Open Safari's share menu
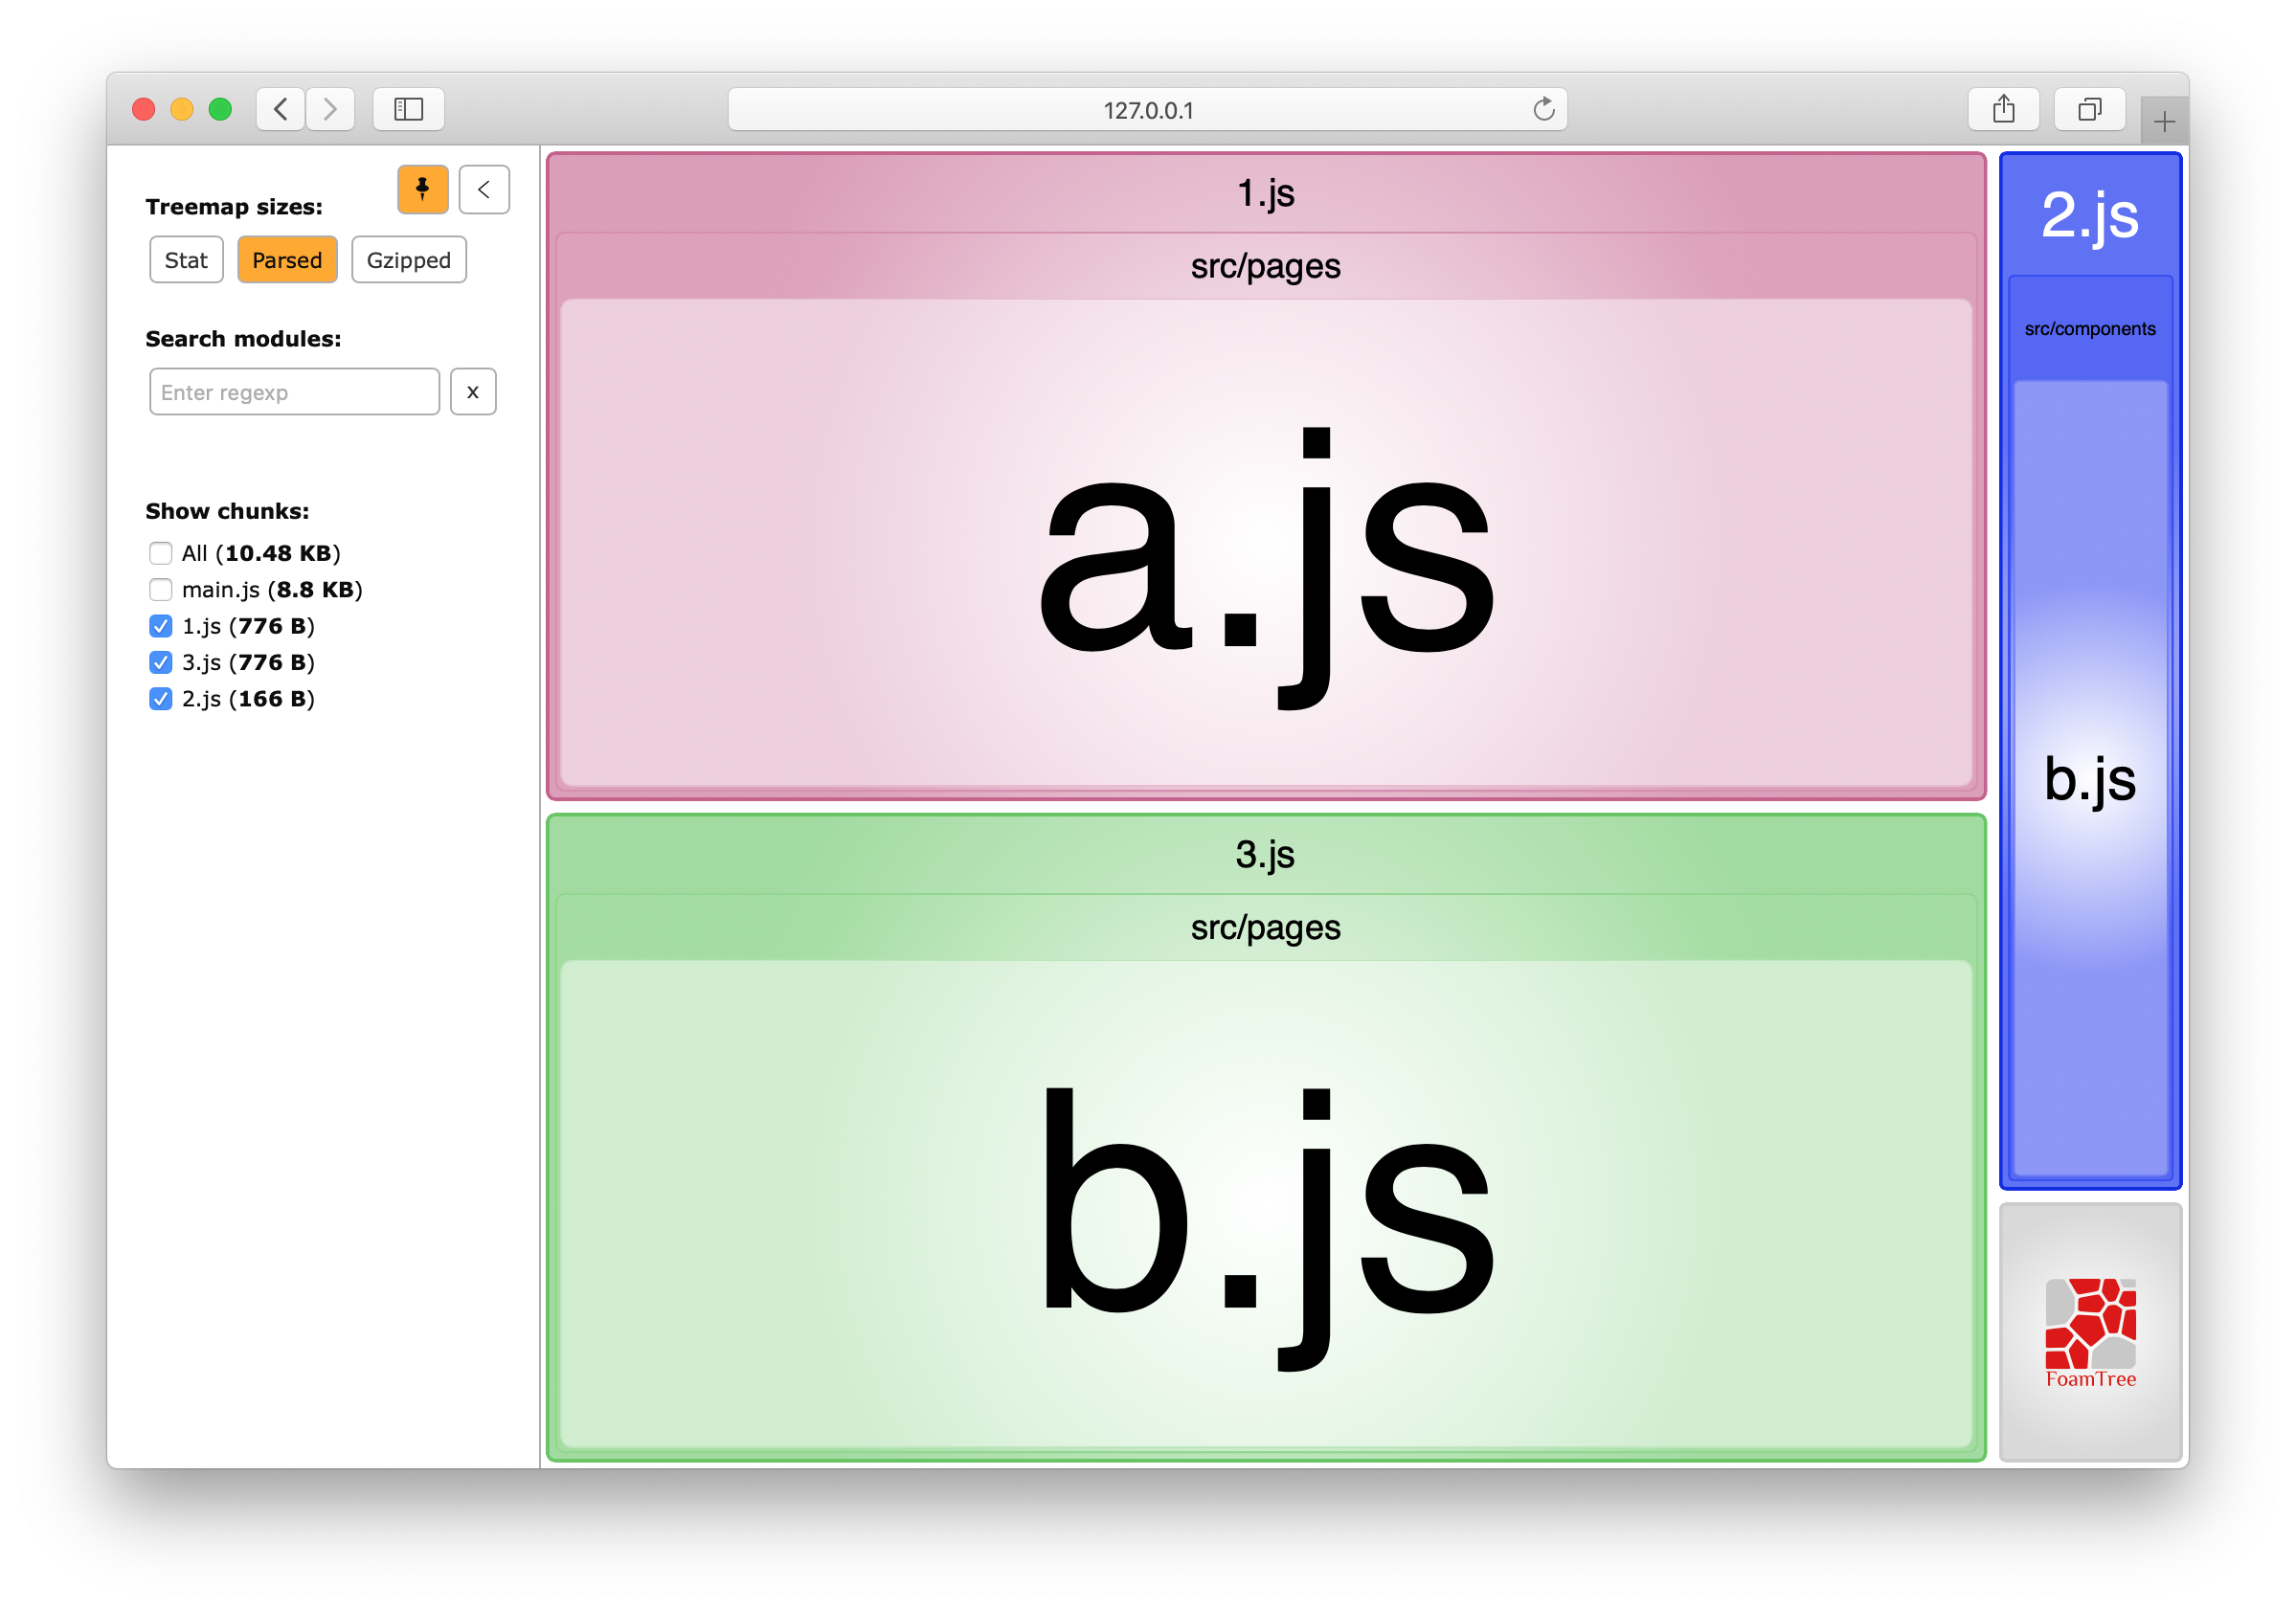Image resolution: width=2296 pixels, height=1610 pixels. [2003, 109]
